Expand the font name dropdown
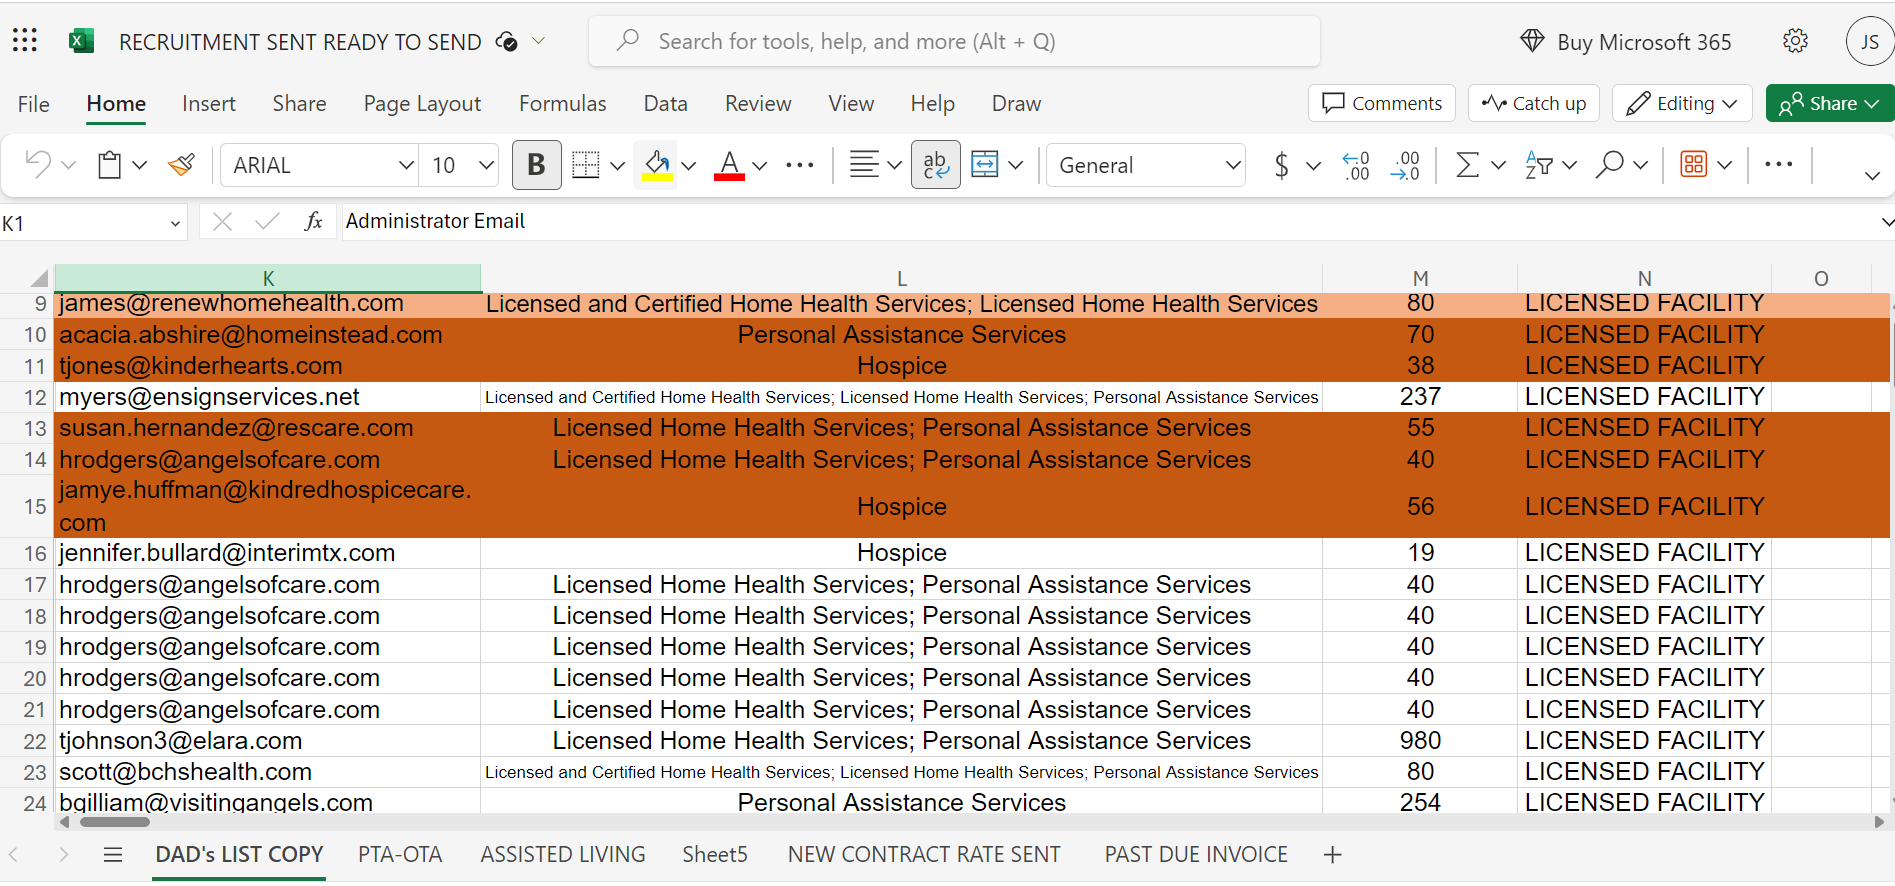 click(x=405, y=165)
